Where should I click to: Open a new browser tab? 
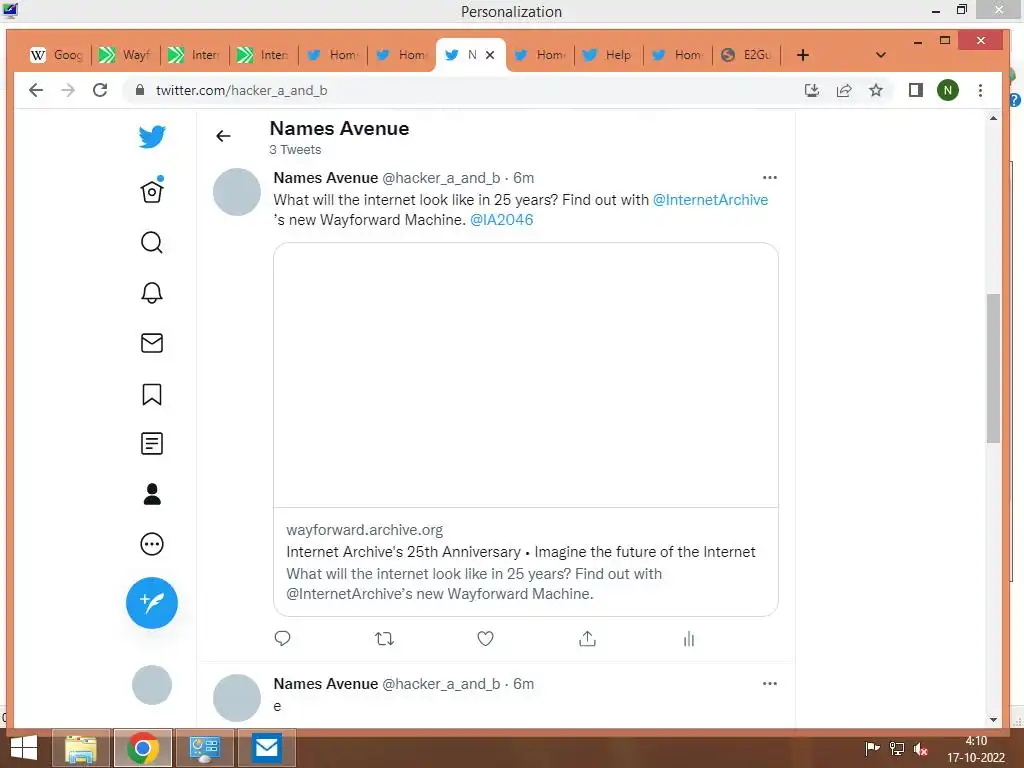click(803, 55)
